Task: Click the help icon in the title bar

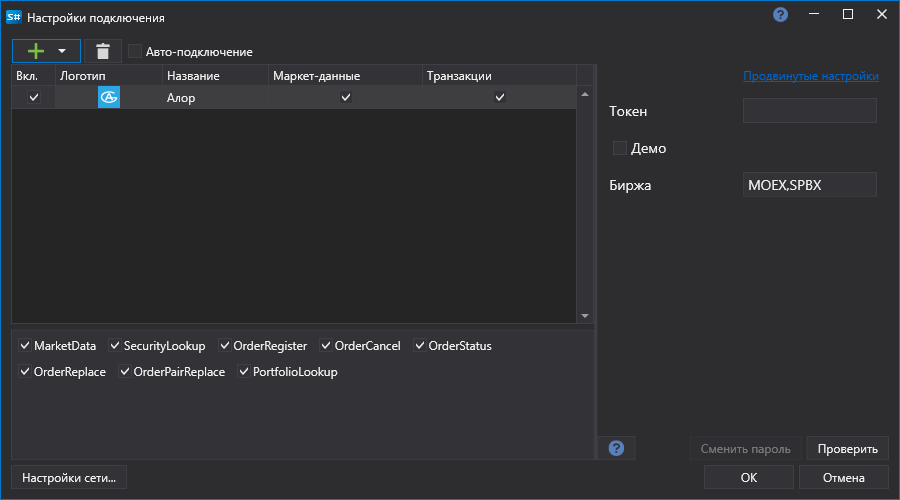Action: click(781, 15)
